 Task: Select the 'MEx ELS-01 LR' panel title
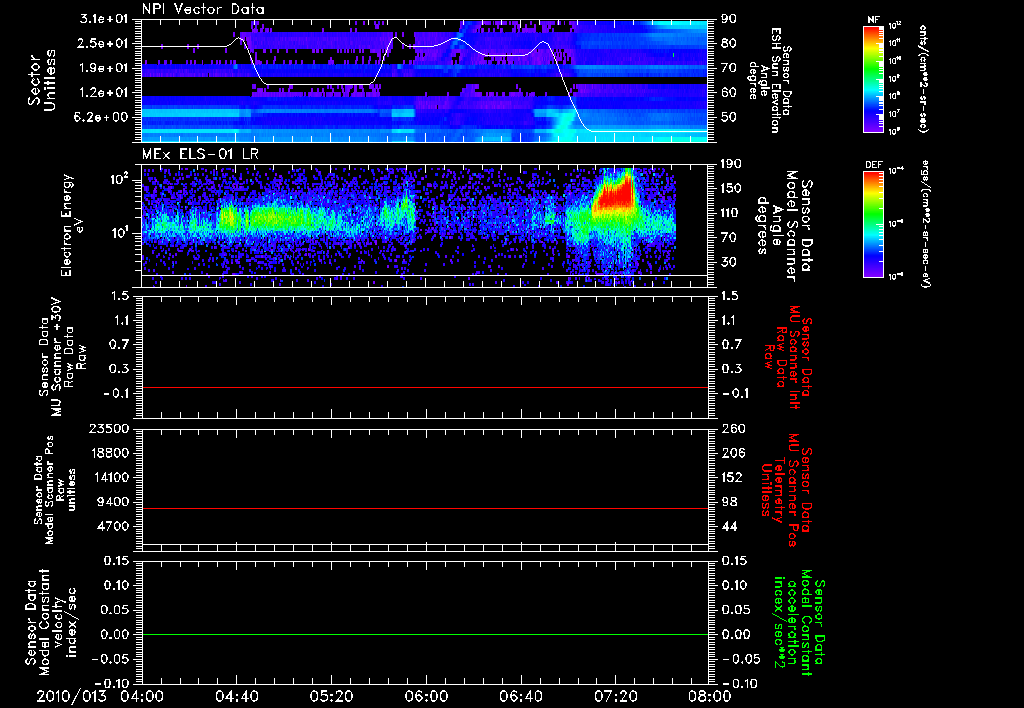coord(200,155)
